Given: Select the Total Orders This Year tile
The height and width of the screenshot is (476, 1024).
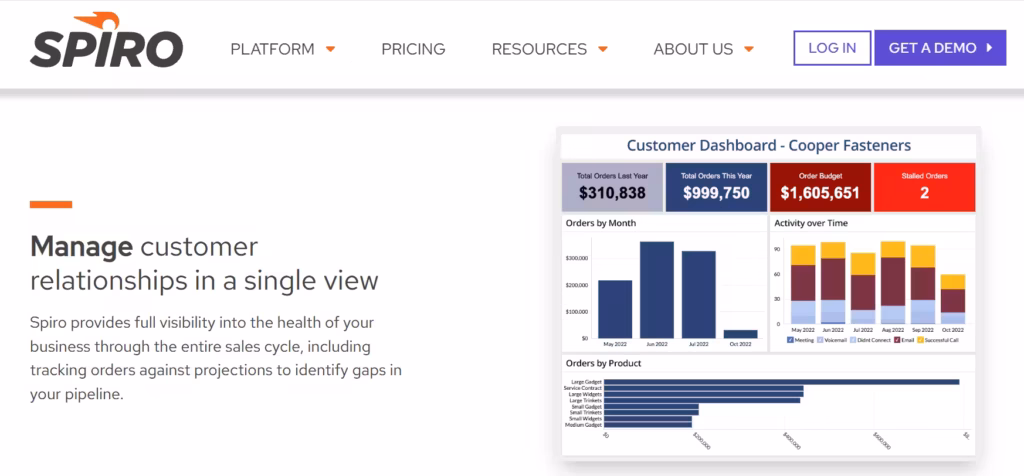Looking at the screenshot, I should (716, 187).
